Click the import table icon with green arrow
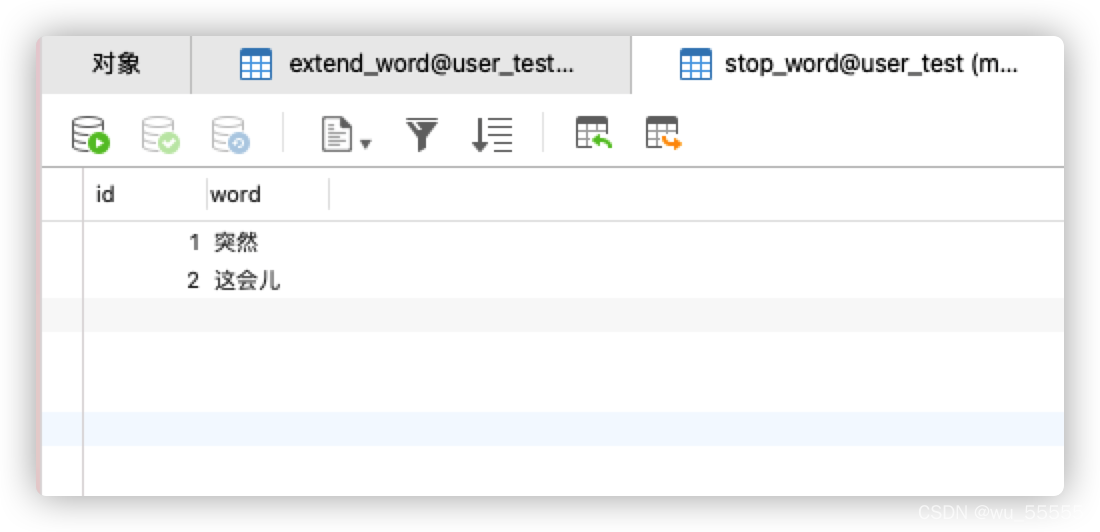1100x532 pixels. 593,133
